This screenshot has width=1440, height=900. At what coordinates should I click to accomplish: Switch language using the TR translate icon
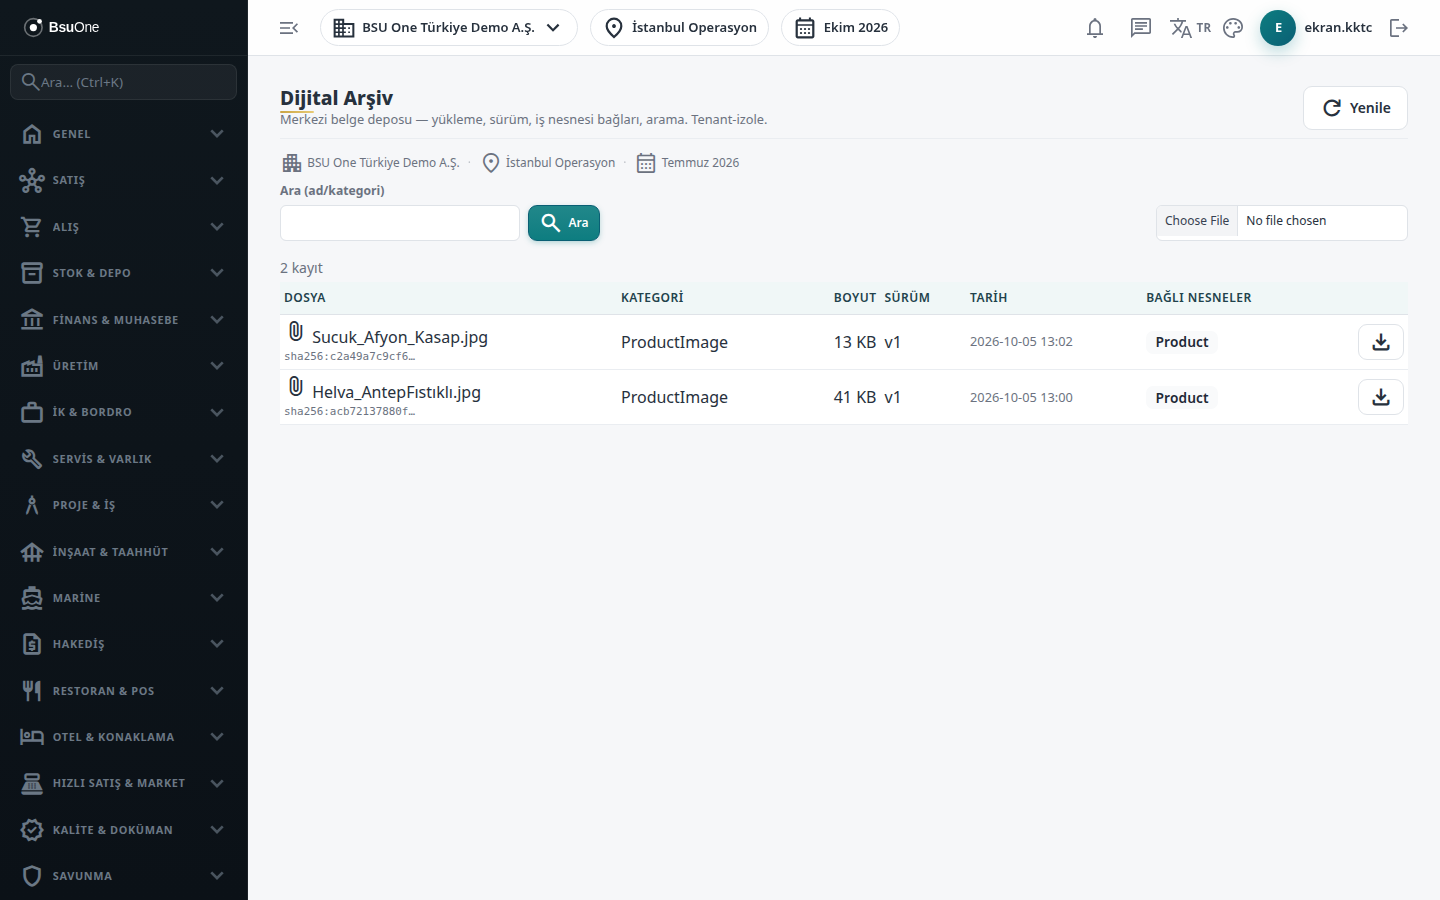point(1190,28)
